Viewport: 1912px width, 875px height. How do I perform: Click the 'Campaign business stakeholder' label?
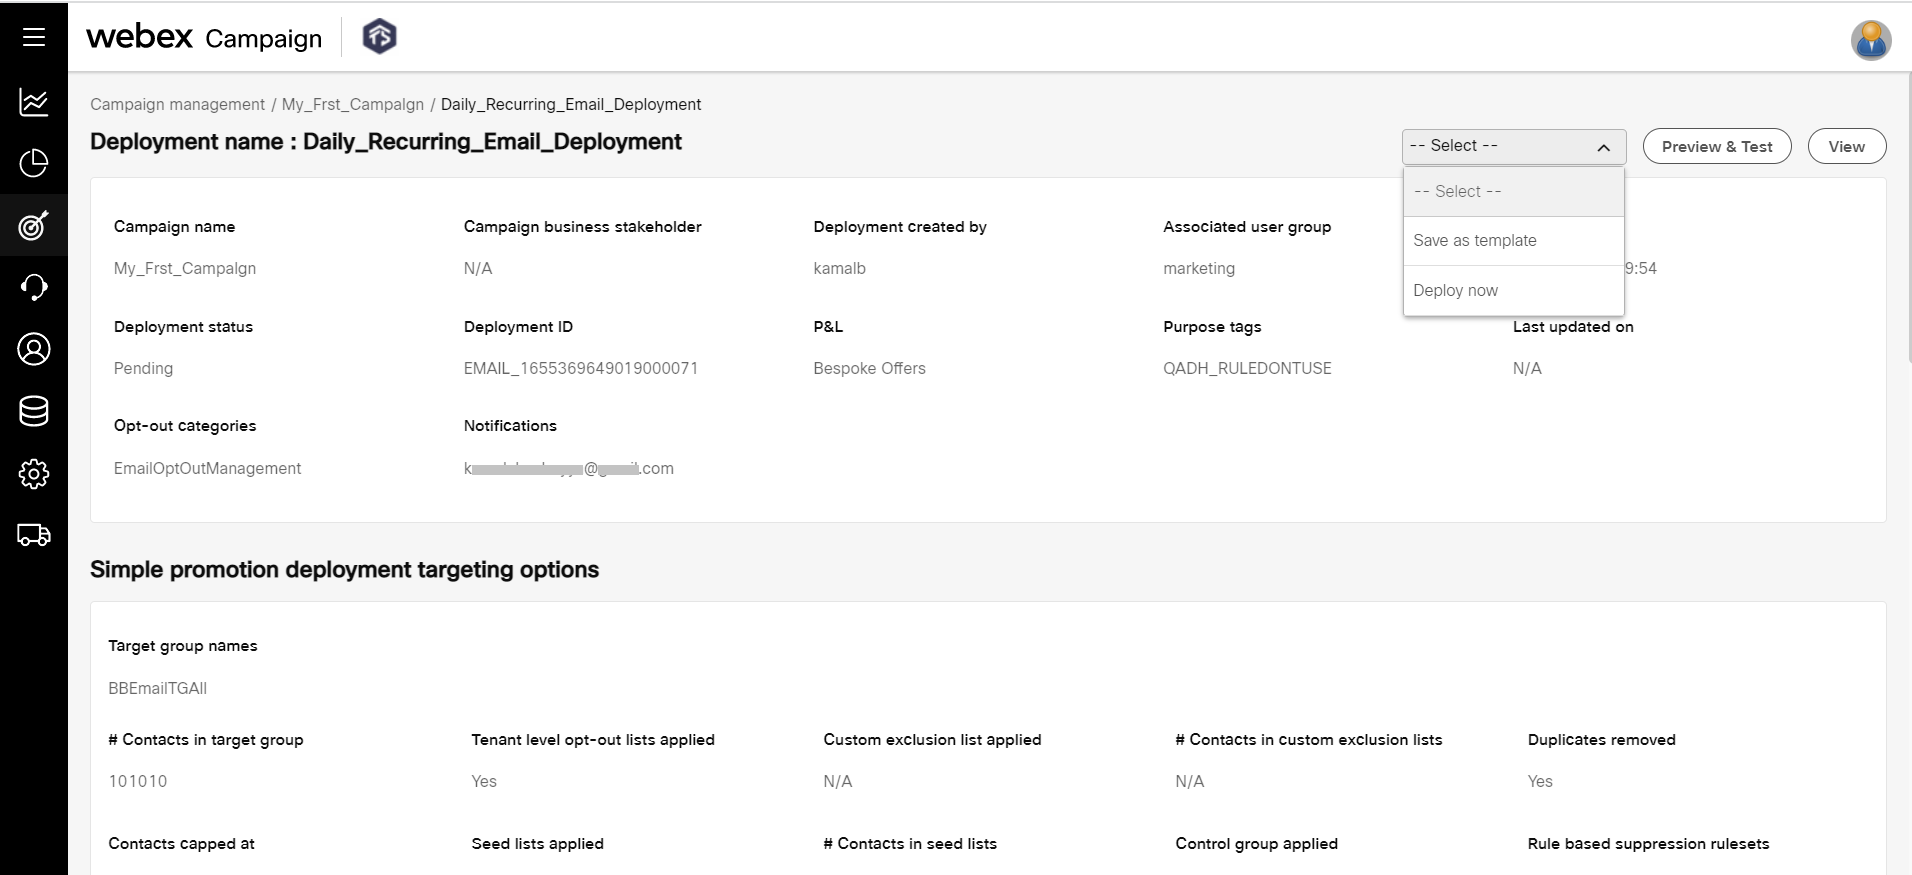tap(583, 227)
